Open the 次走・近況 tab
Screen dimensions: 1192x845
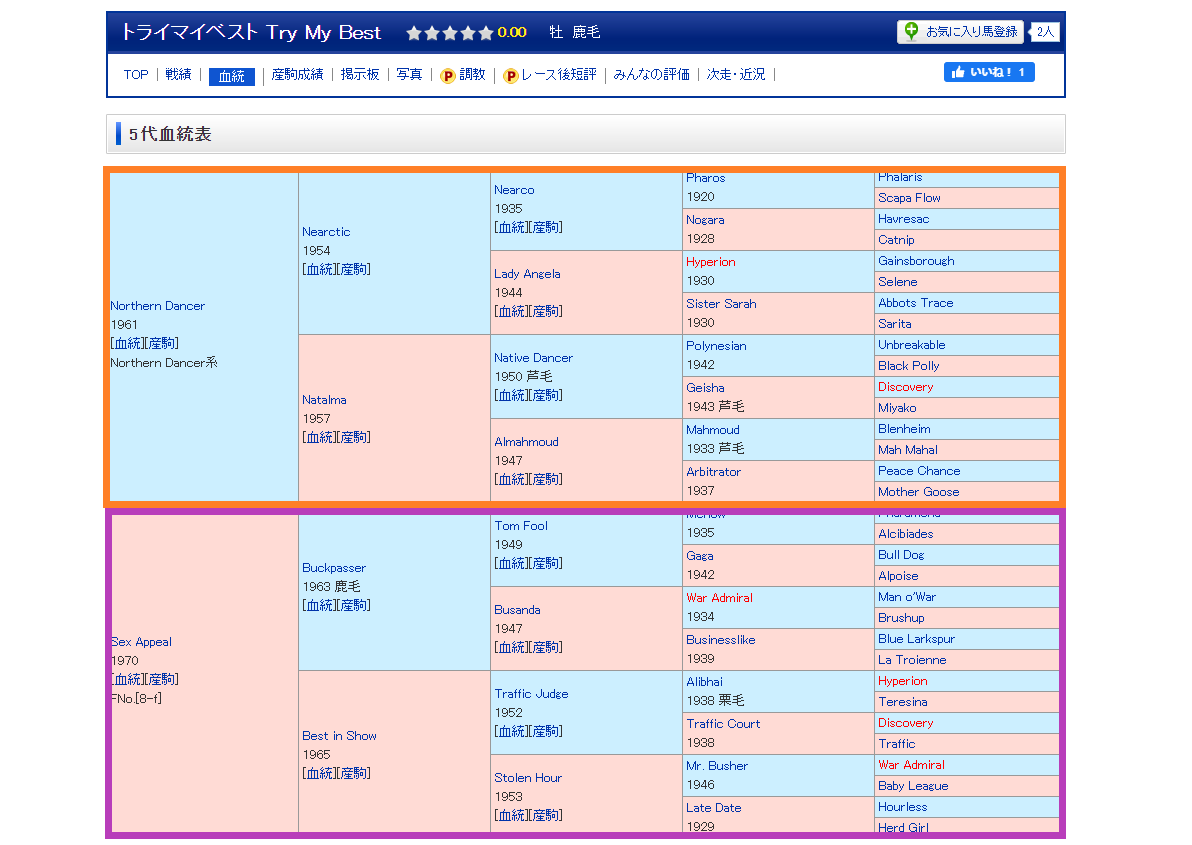pyautogui.click(x=736, y=74)
